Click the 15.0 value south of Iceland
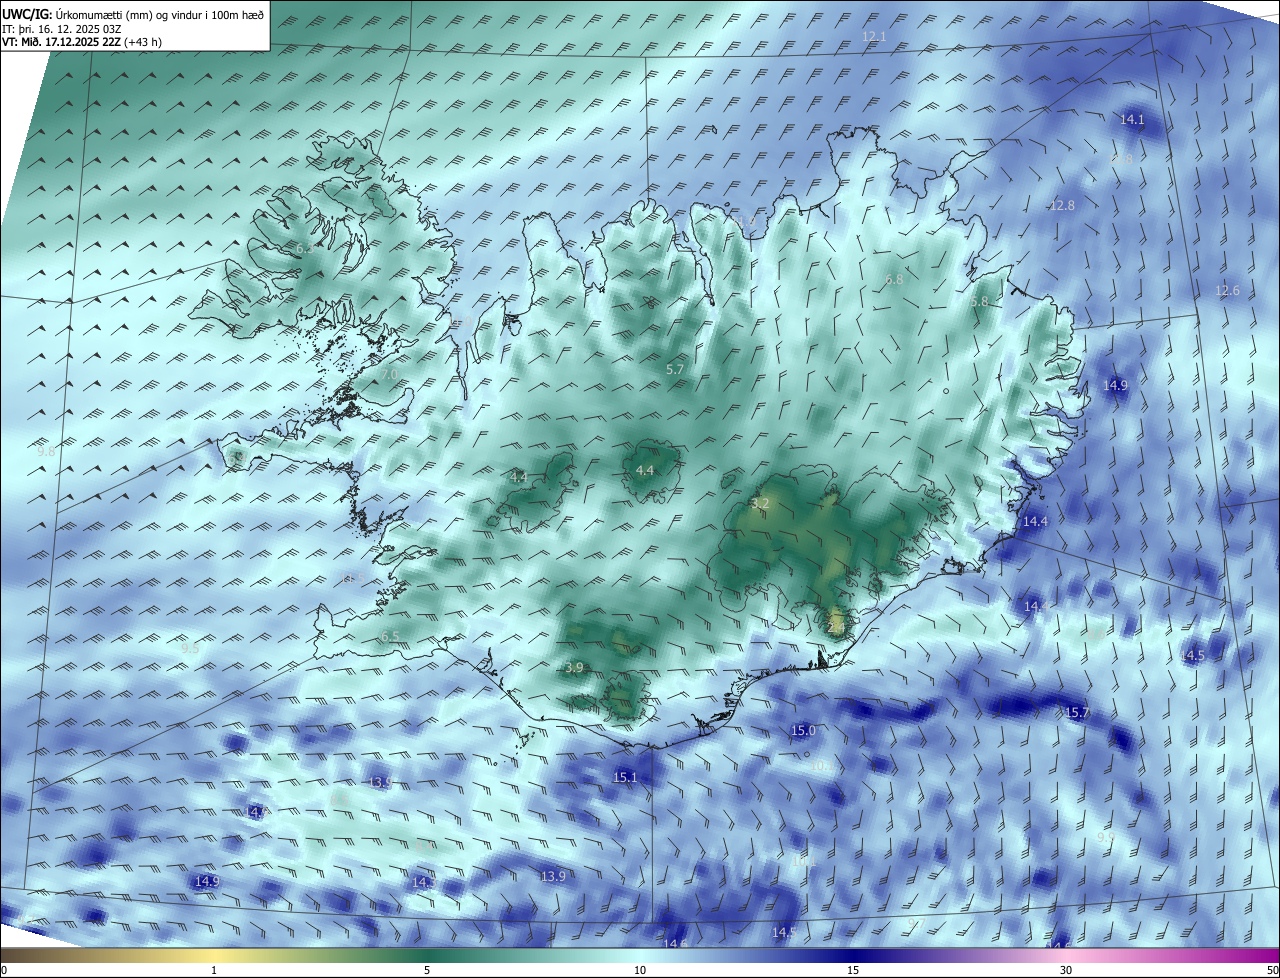Image resolution: width=1280 pixels, height=978 pixels. point(804,731)
